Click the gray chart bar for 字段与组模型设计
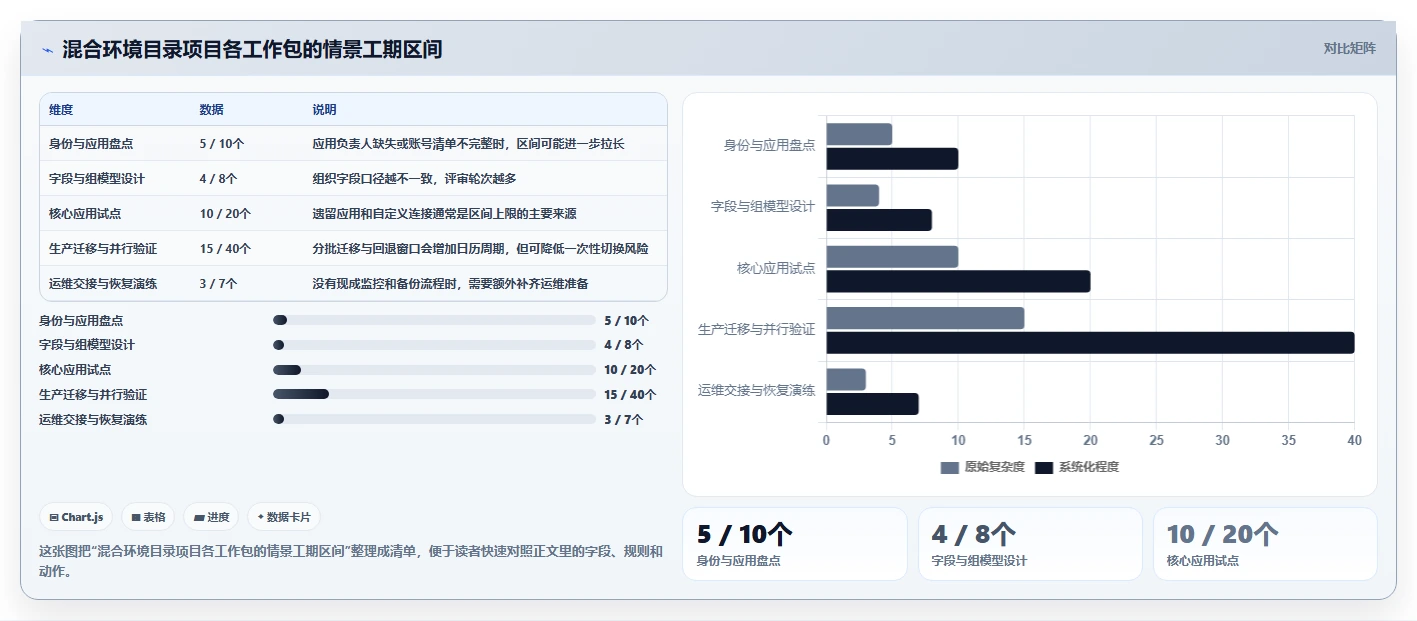 852,195
